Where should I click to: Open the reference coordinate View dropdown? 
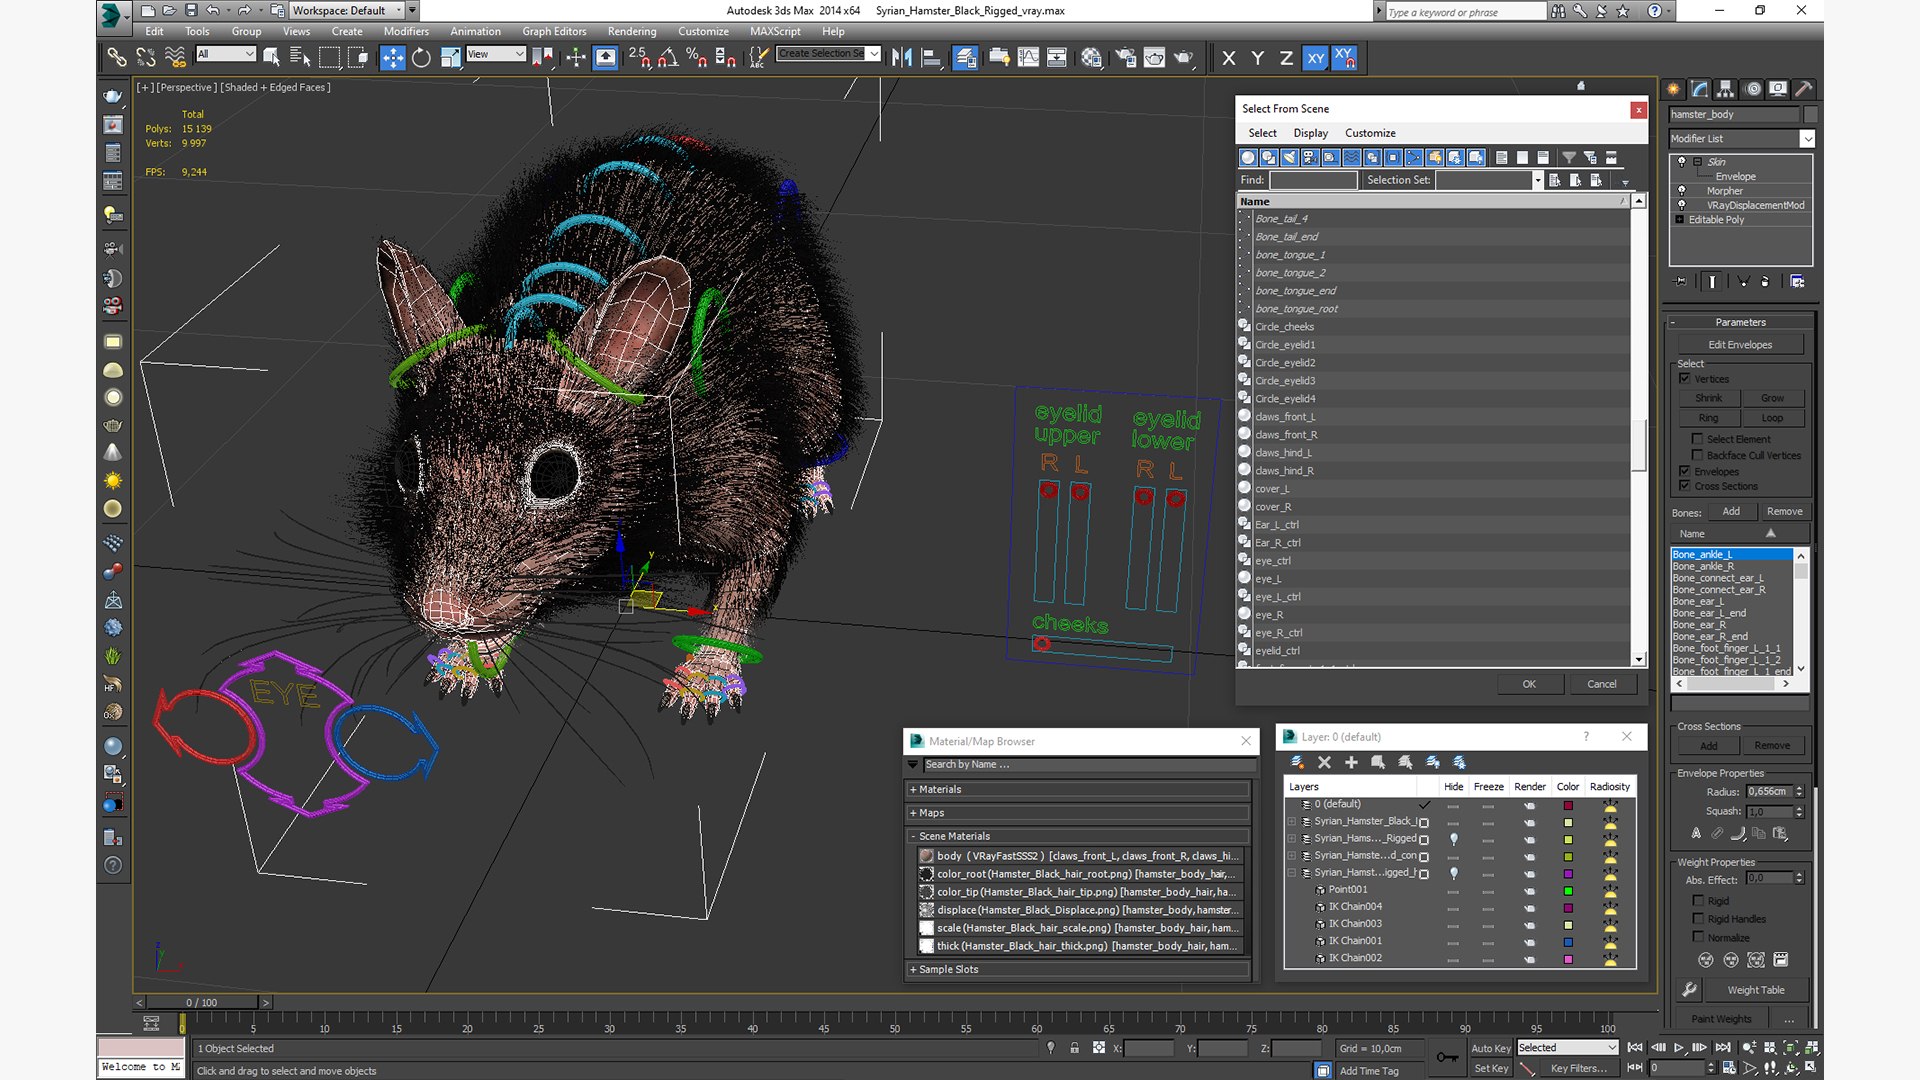pyautogui.click(x=495, y=54)
